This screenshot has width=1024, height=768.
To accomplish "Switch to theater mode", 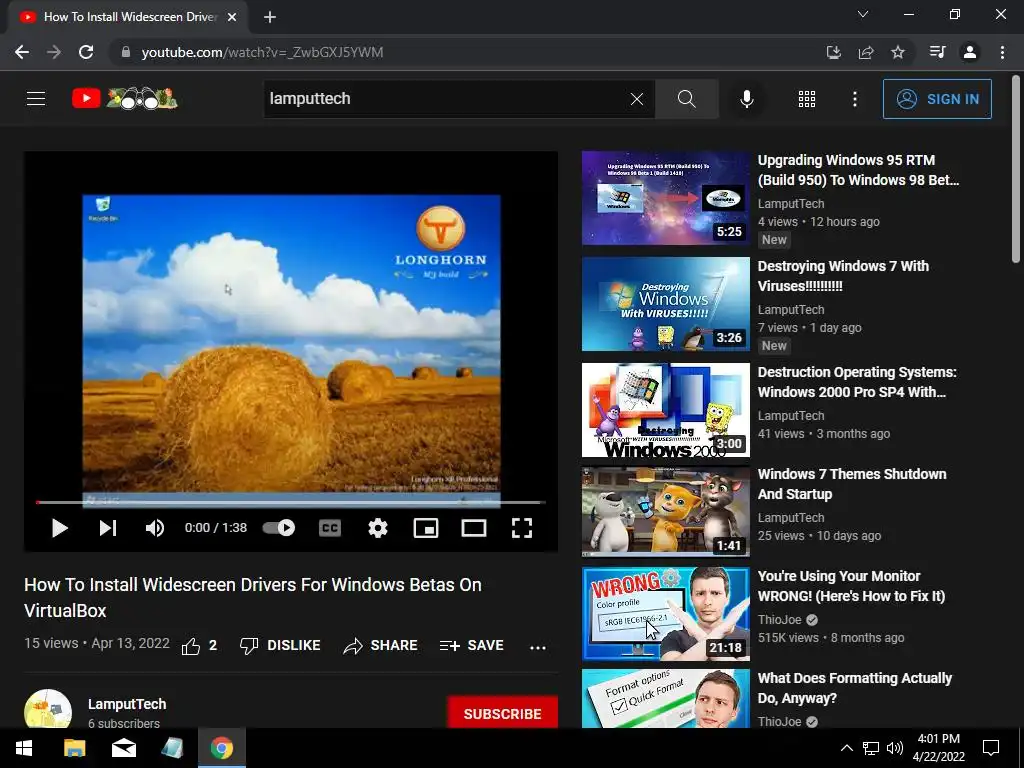I will (x=473, y=528).
